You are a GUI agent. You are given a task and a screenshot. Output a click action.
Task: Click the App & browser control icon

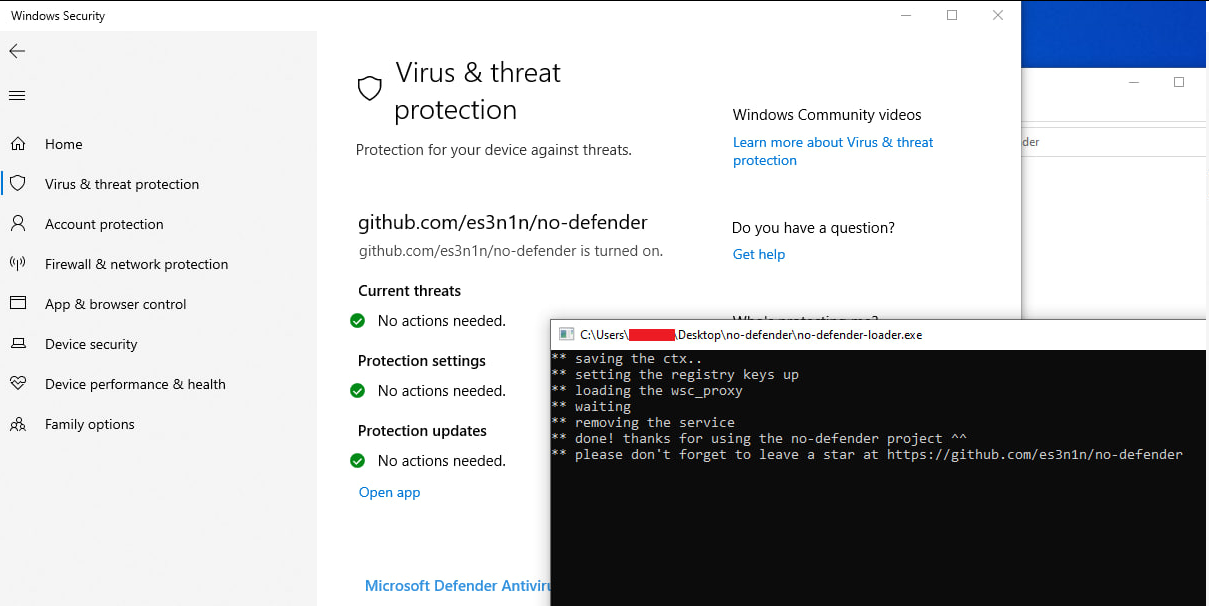(x=17, y=304)
